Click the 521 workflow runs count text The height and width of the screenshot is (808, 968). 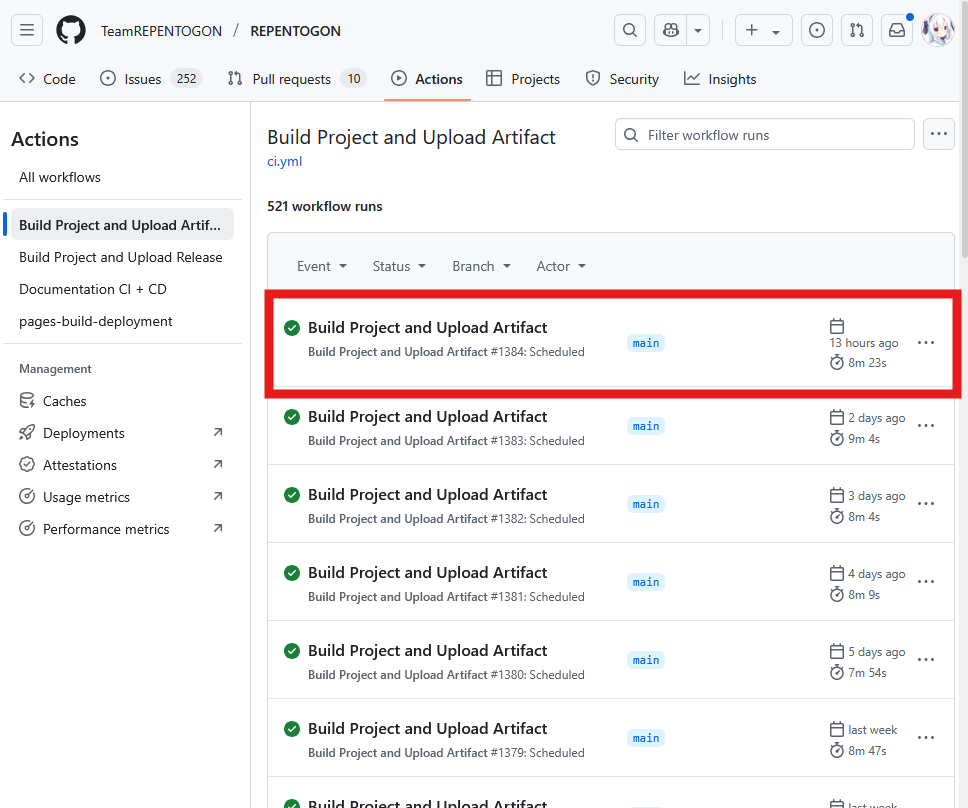(325, 206)
